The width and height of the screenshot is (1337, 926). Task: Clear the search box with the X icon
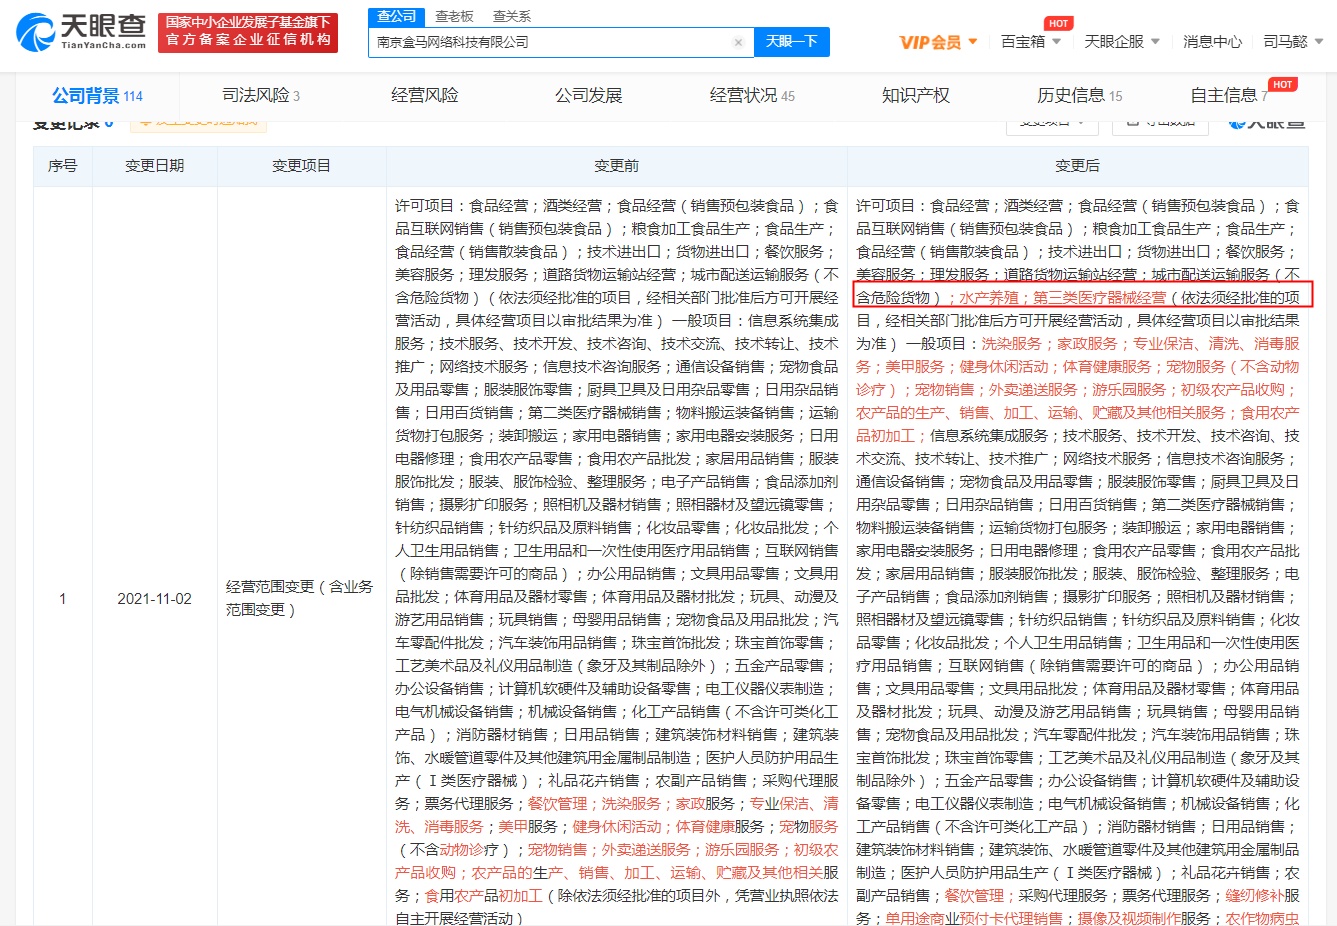pyautogui.click(x=738, y=42)
